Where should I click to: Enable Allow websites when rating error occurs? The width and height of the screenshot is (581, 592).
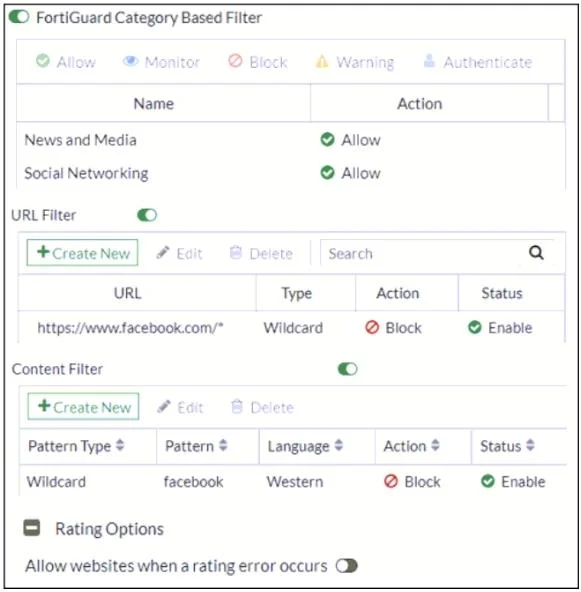347,566
